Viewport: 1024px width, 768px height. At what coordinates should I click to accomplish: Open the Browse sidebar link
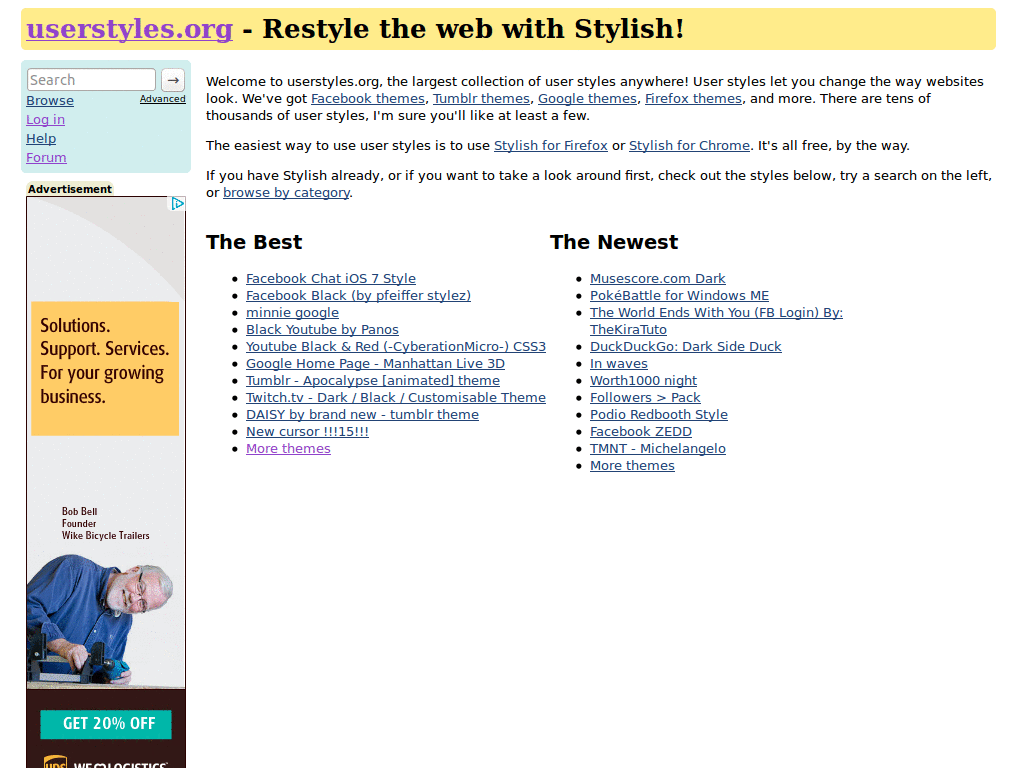click(x=50, y=101)
